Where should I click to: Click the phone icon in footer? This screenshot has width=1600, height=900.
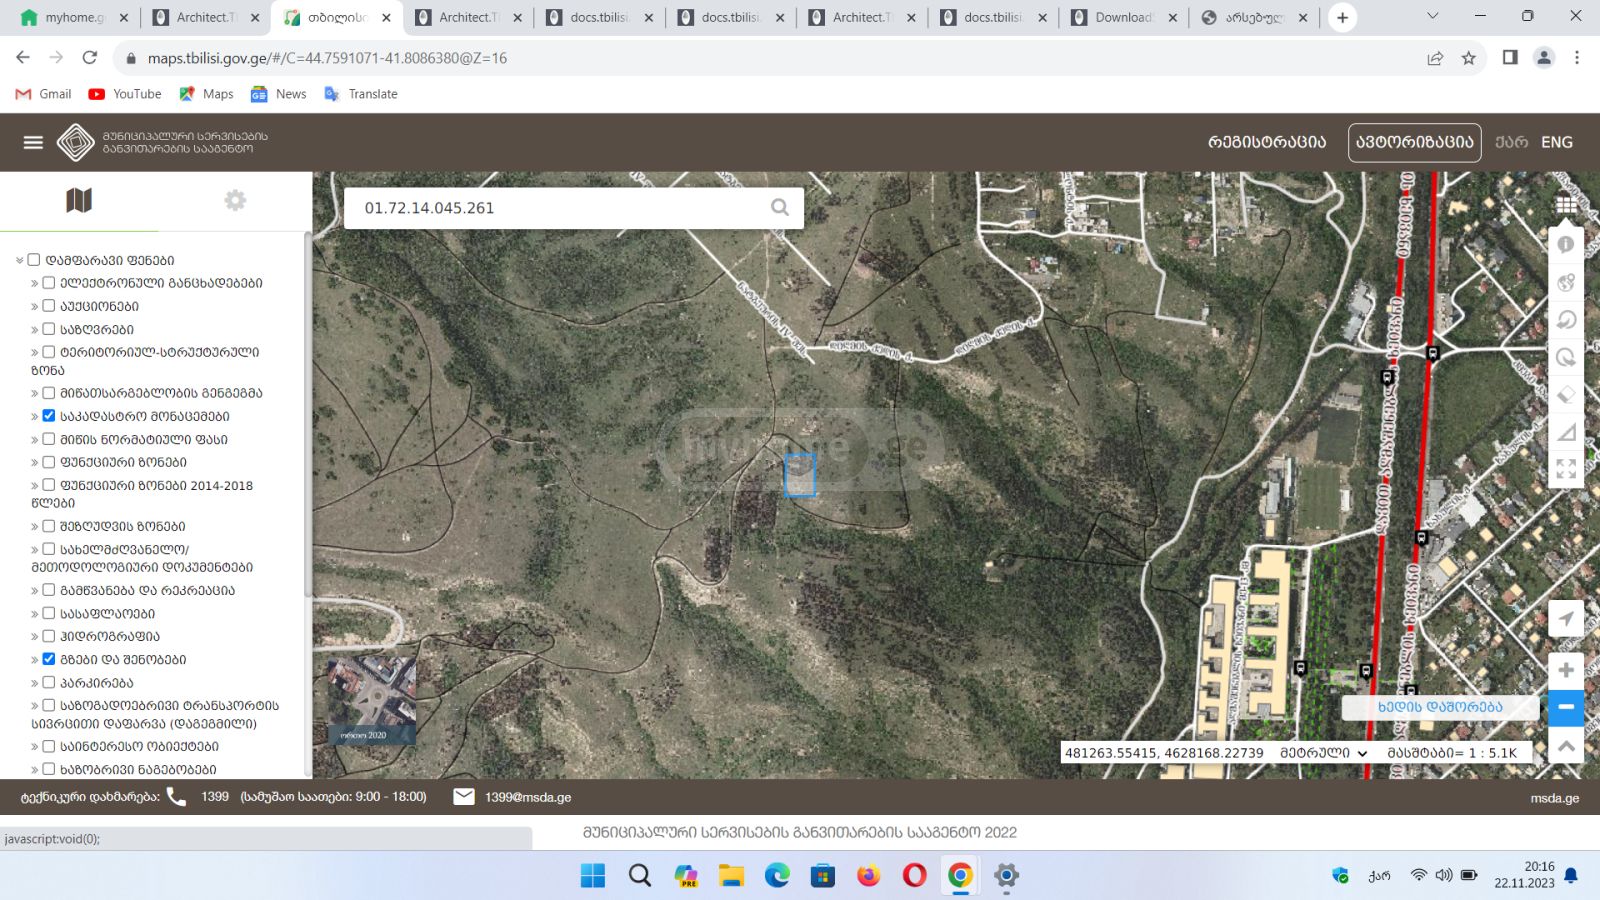pyautogui.click(x=176, y=796)
